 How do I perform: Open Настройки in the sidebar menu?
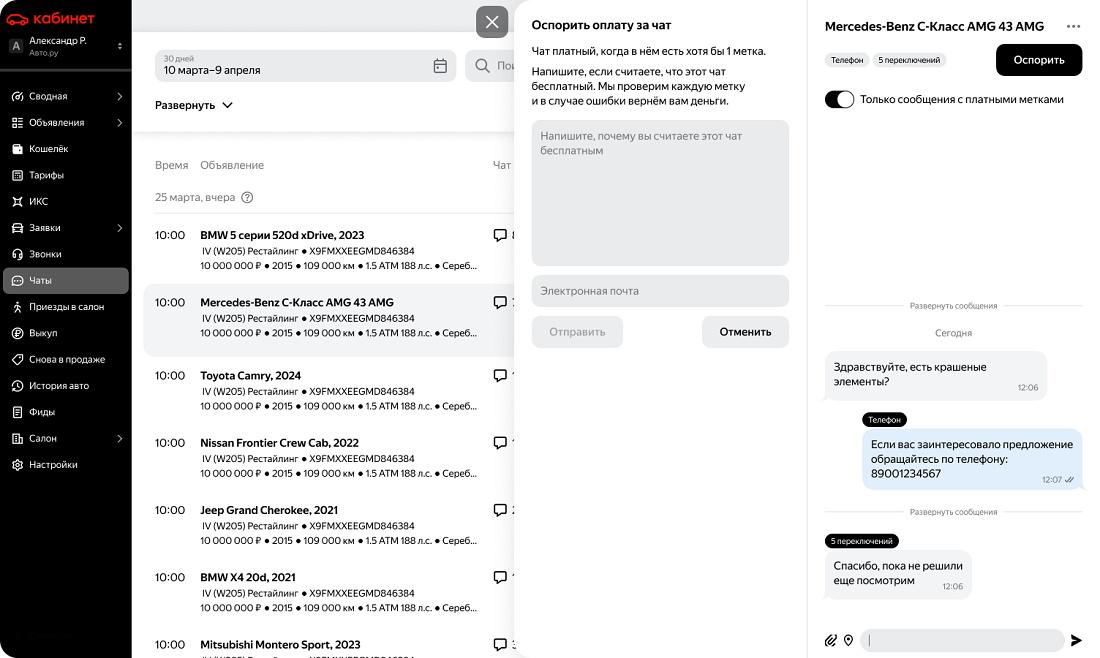pyautogui.click(x=52, y=465)
